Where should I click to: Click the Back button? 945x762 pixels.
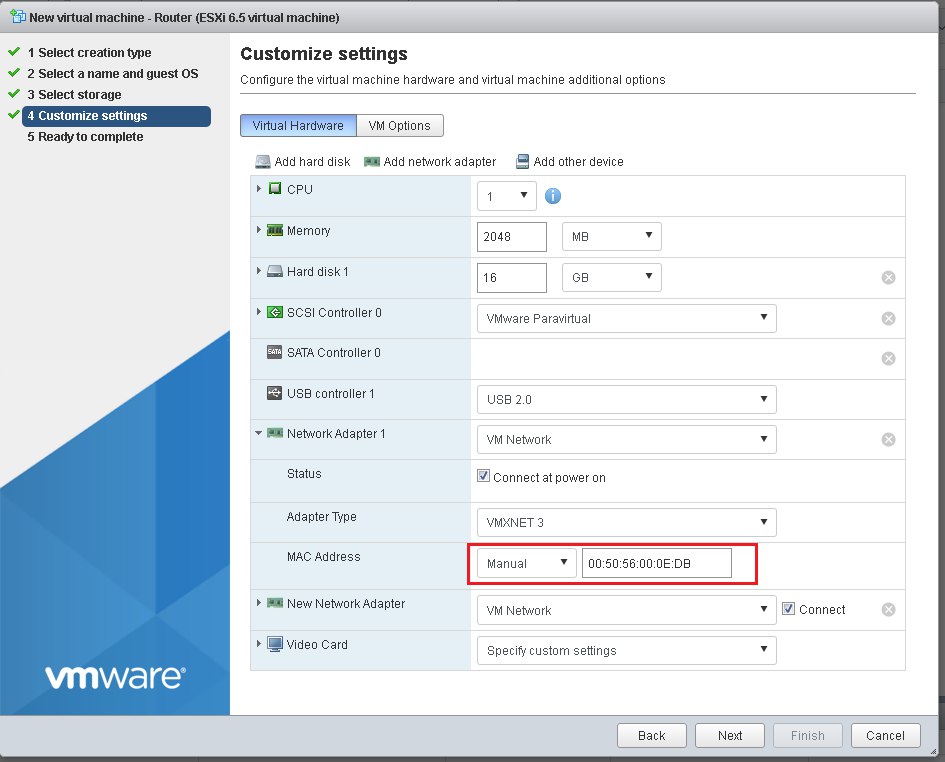tap(651, 735)
